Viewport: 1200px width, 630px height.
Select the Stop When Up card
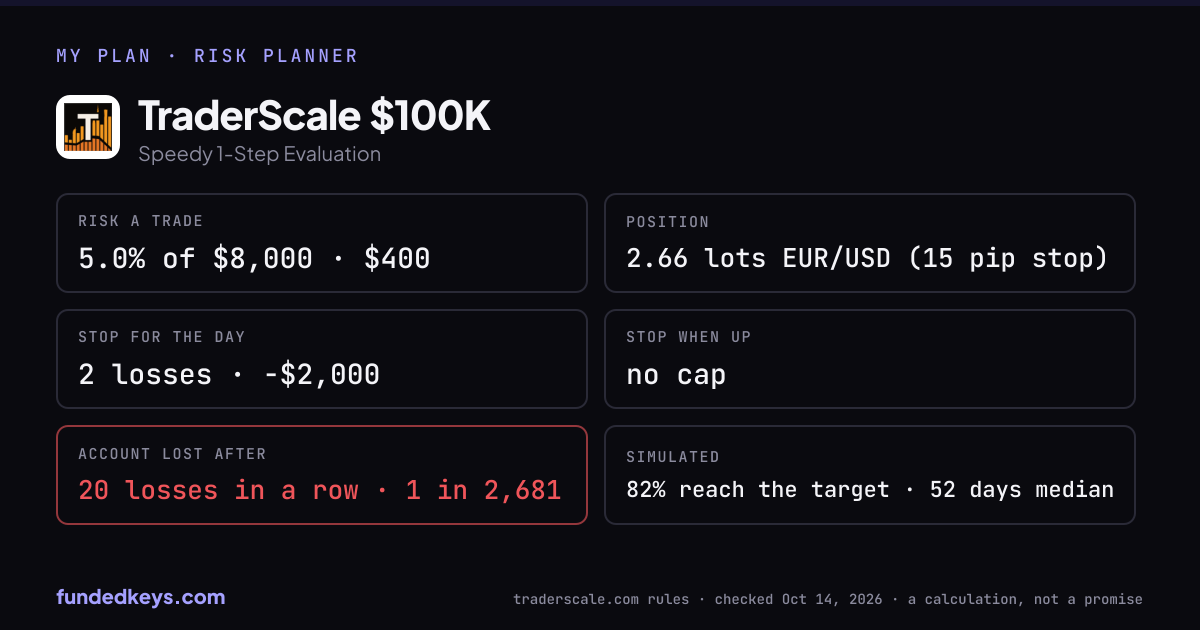coord(870,359)
